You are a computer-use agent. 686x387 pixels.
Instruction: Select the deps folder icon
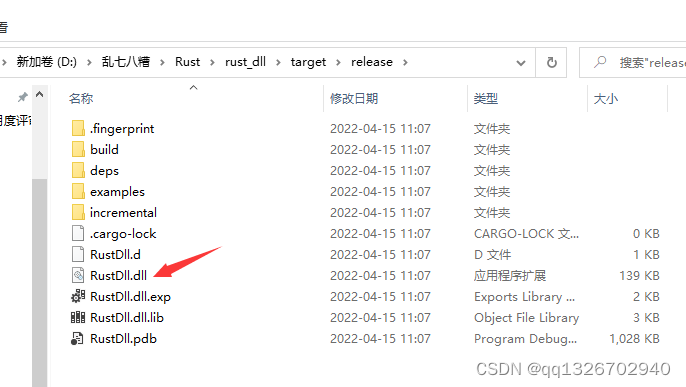coord(78,171)
